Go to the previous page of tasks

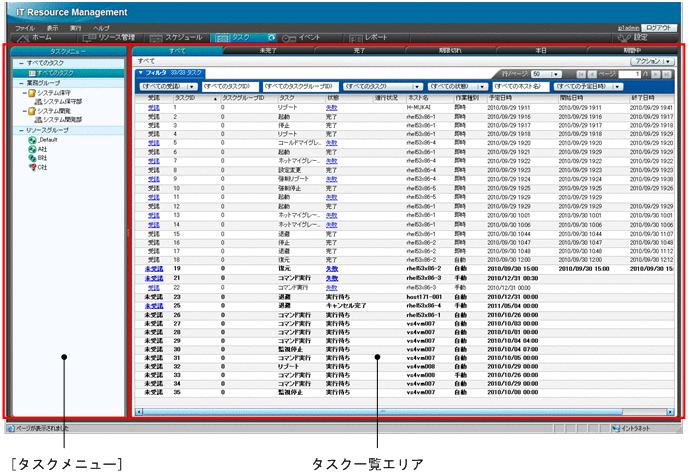point(592,75)
